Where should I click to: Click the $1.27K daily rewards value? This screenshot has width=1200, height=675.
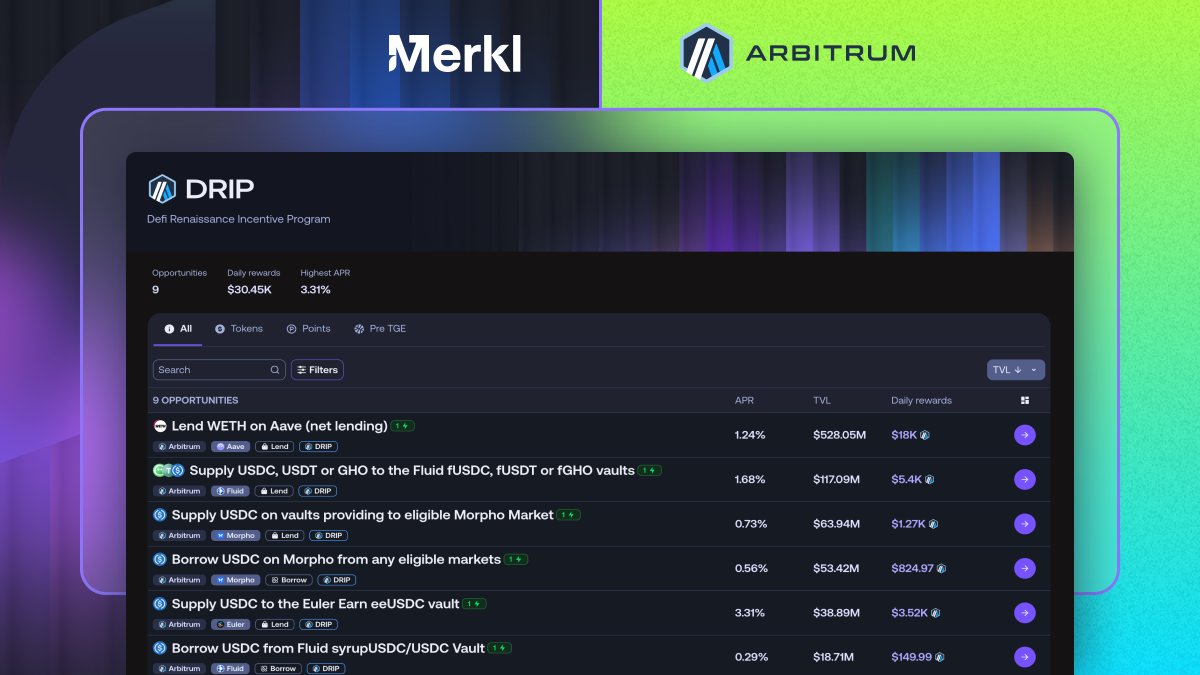(908, 524)
